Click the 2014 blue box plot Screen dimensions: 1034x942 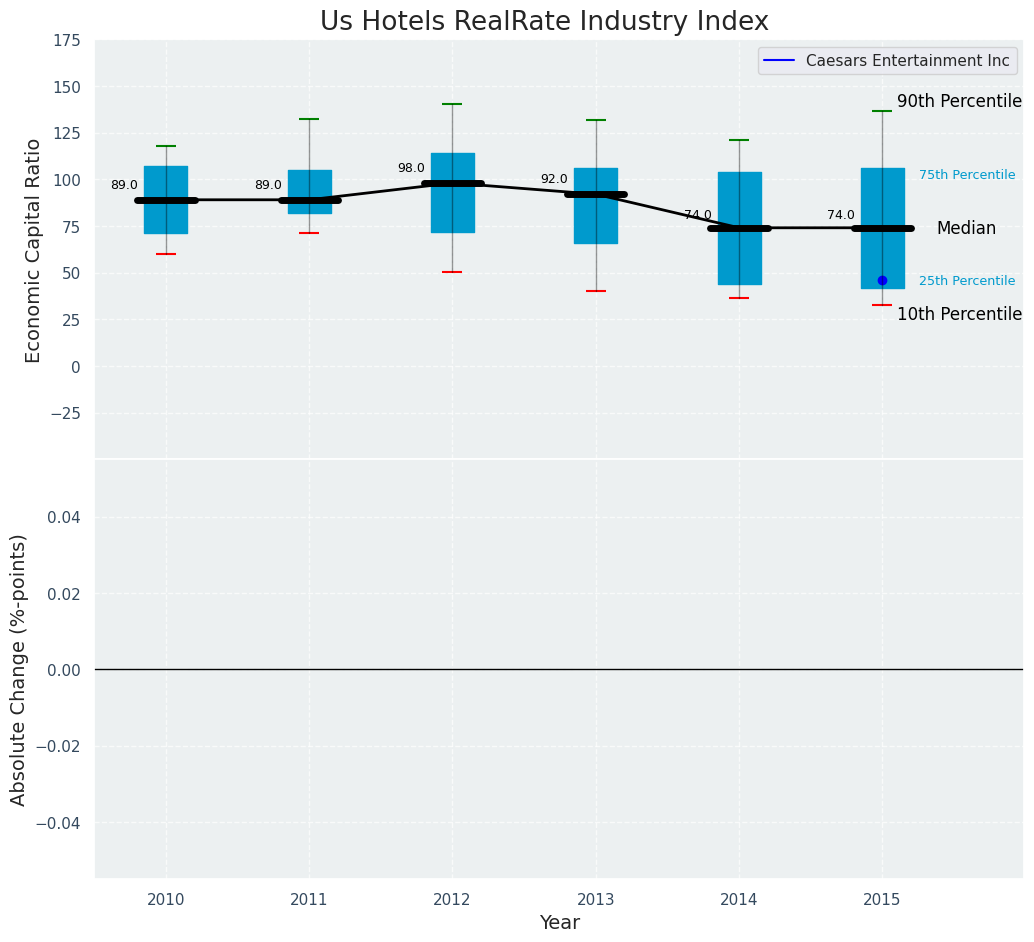click(x=740, y=228)
